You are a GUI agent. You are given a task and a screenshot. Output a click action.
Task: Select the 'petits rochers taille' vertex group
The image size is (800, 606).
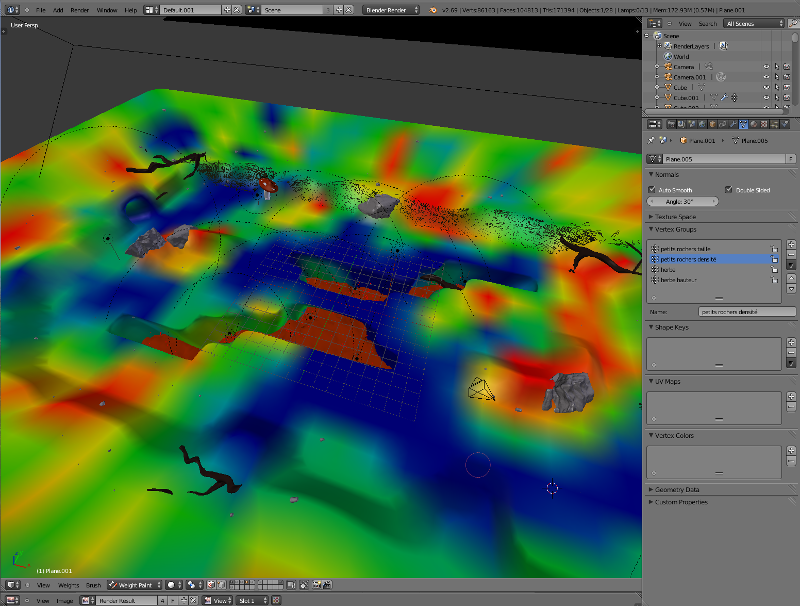(714, 249)
